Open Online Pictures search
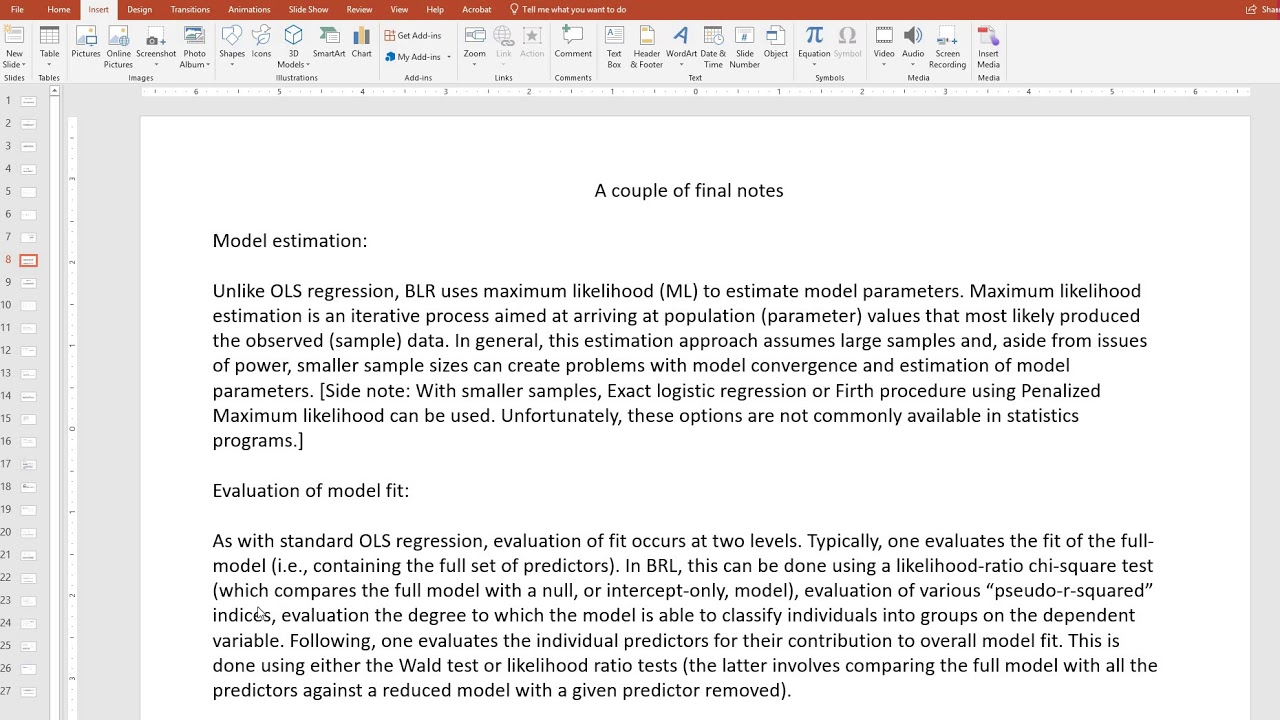The image size is (1280, 720). tap(118, 47)
